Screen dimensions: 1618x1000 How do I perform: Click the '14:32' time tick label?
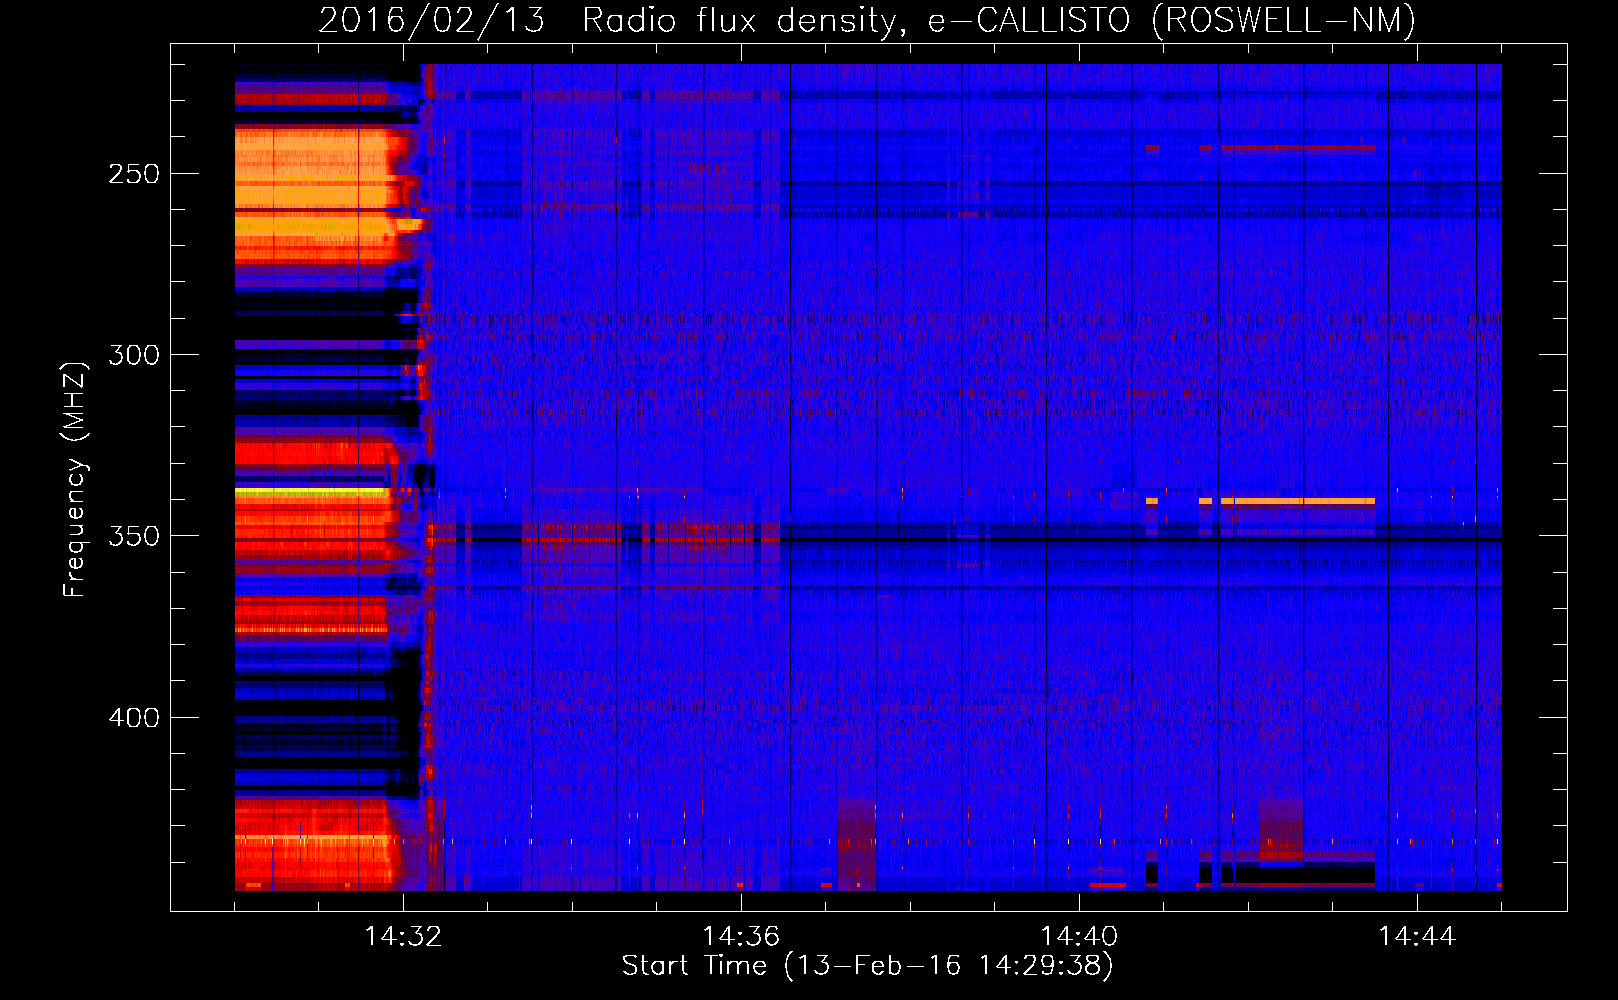click(403, 936)
